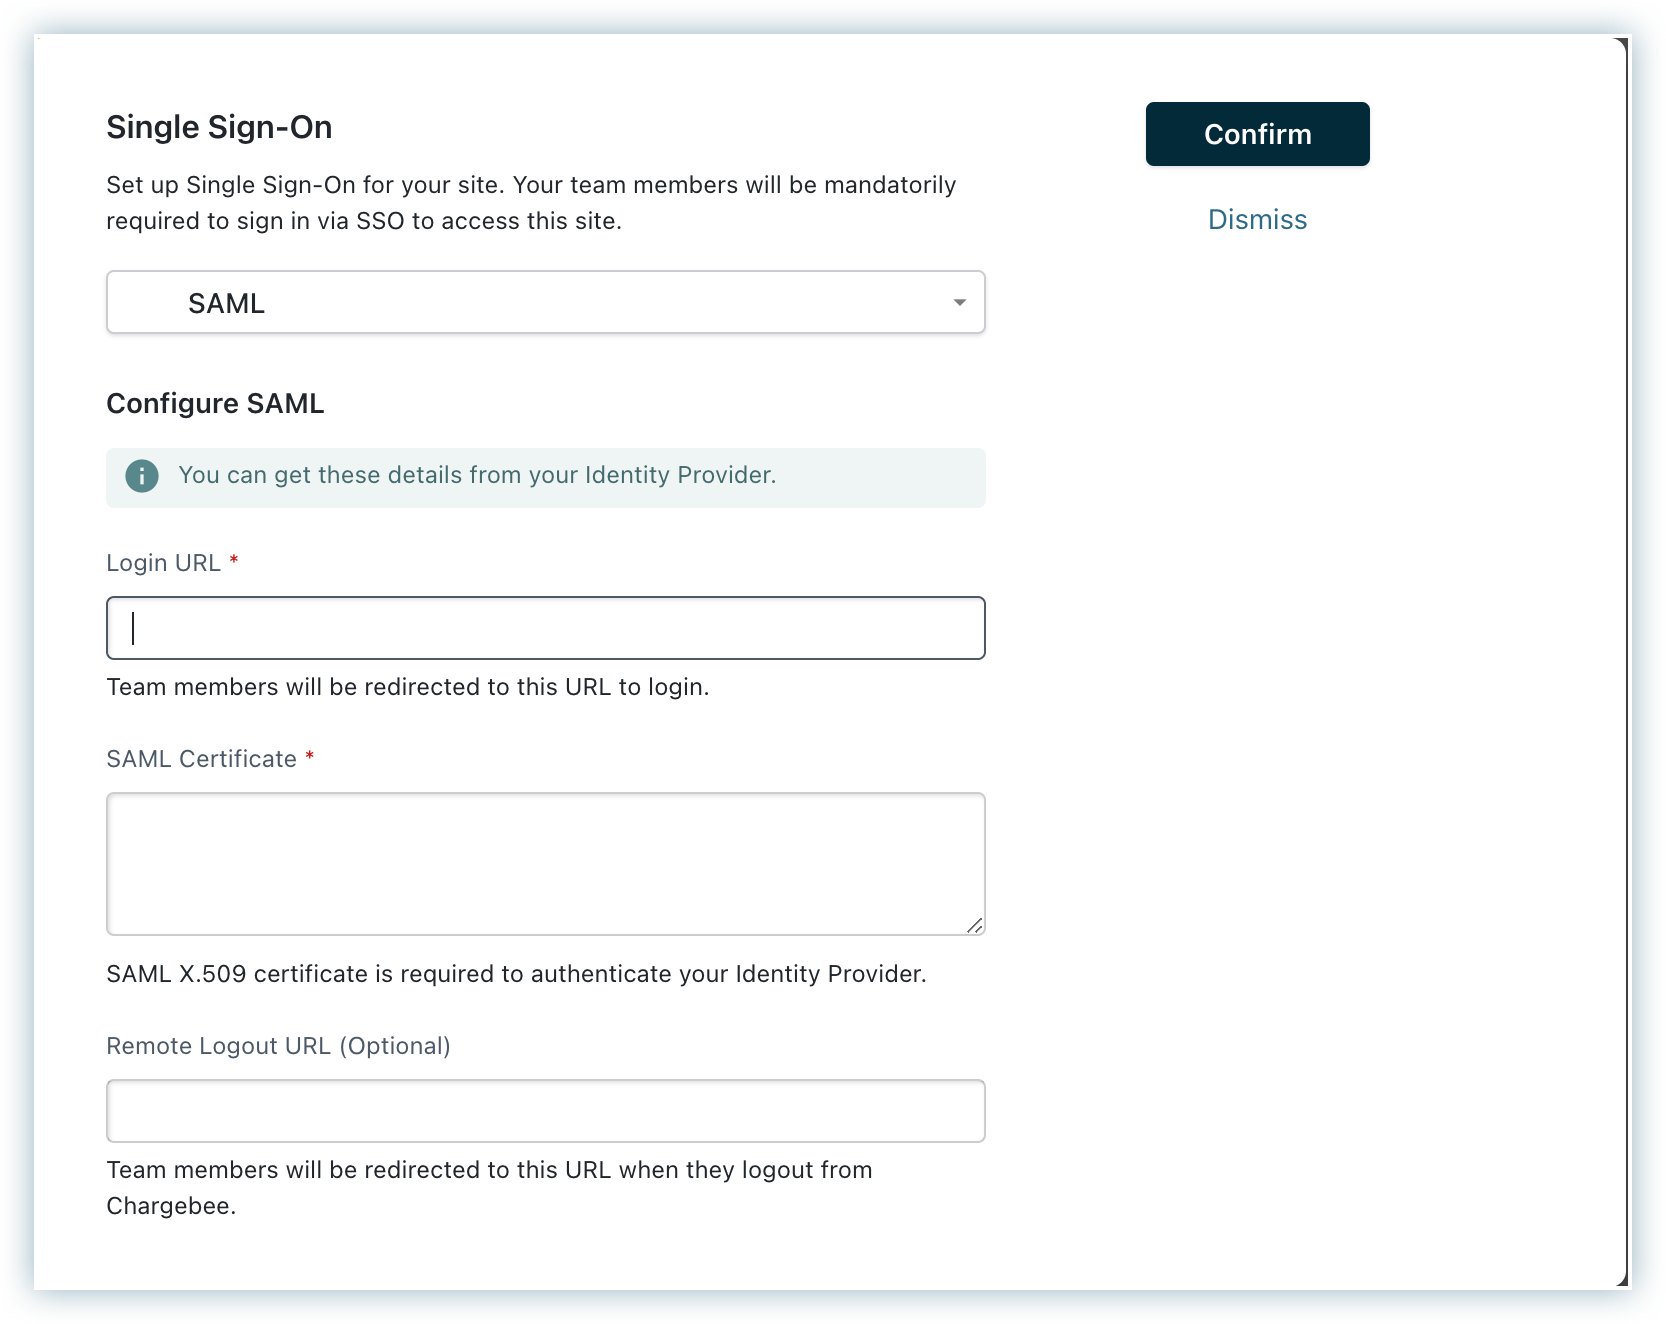This screenshot has height=1324, width=1666.
Task: Click the Remote Logout URL (Optional) label
Action: [x=278, y=1046]
